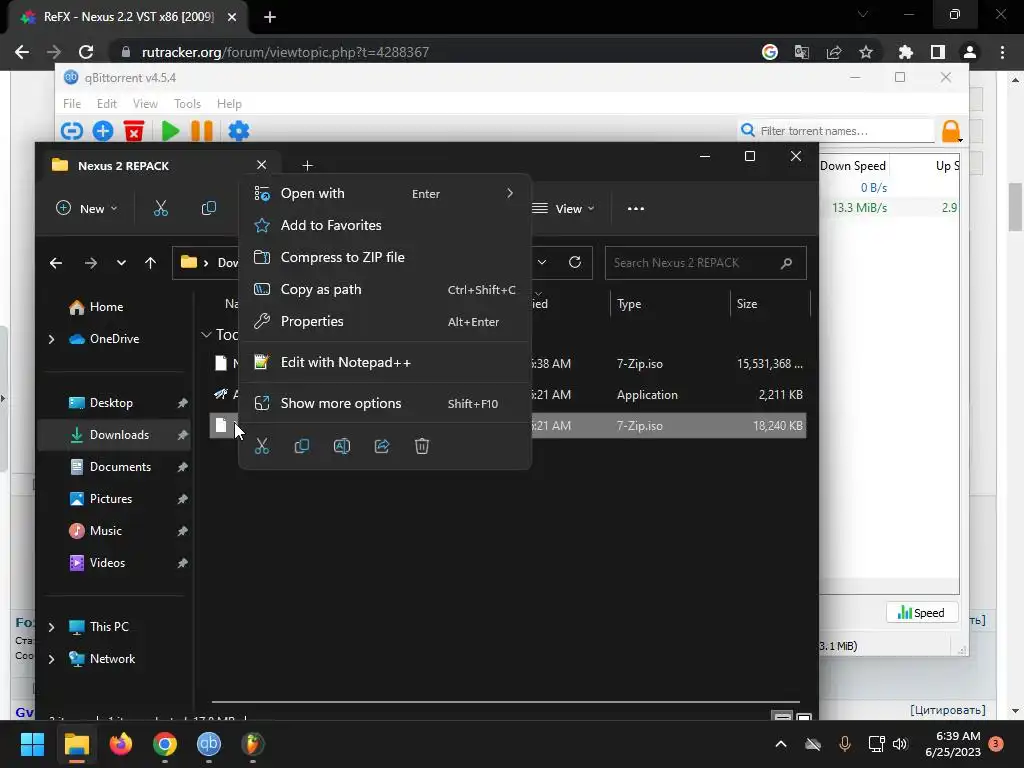The height and width of the screenshot is (768, 1024).
Task: Show hidden system tray icons
Action: 781,744
